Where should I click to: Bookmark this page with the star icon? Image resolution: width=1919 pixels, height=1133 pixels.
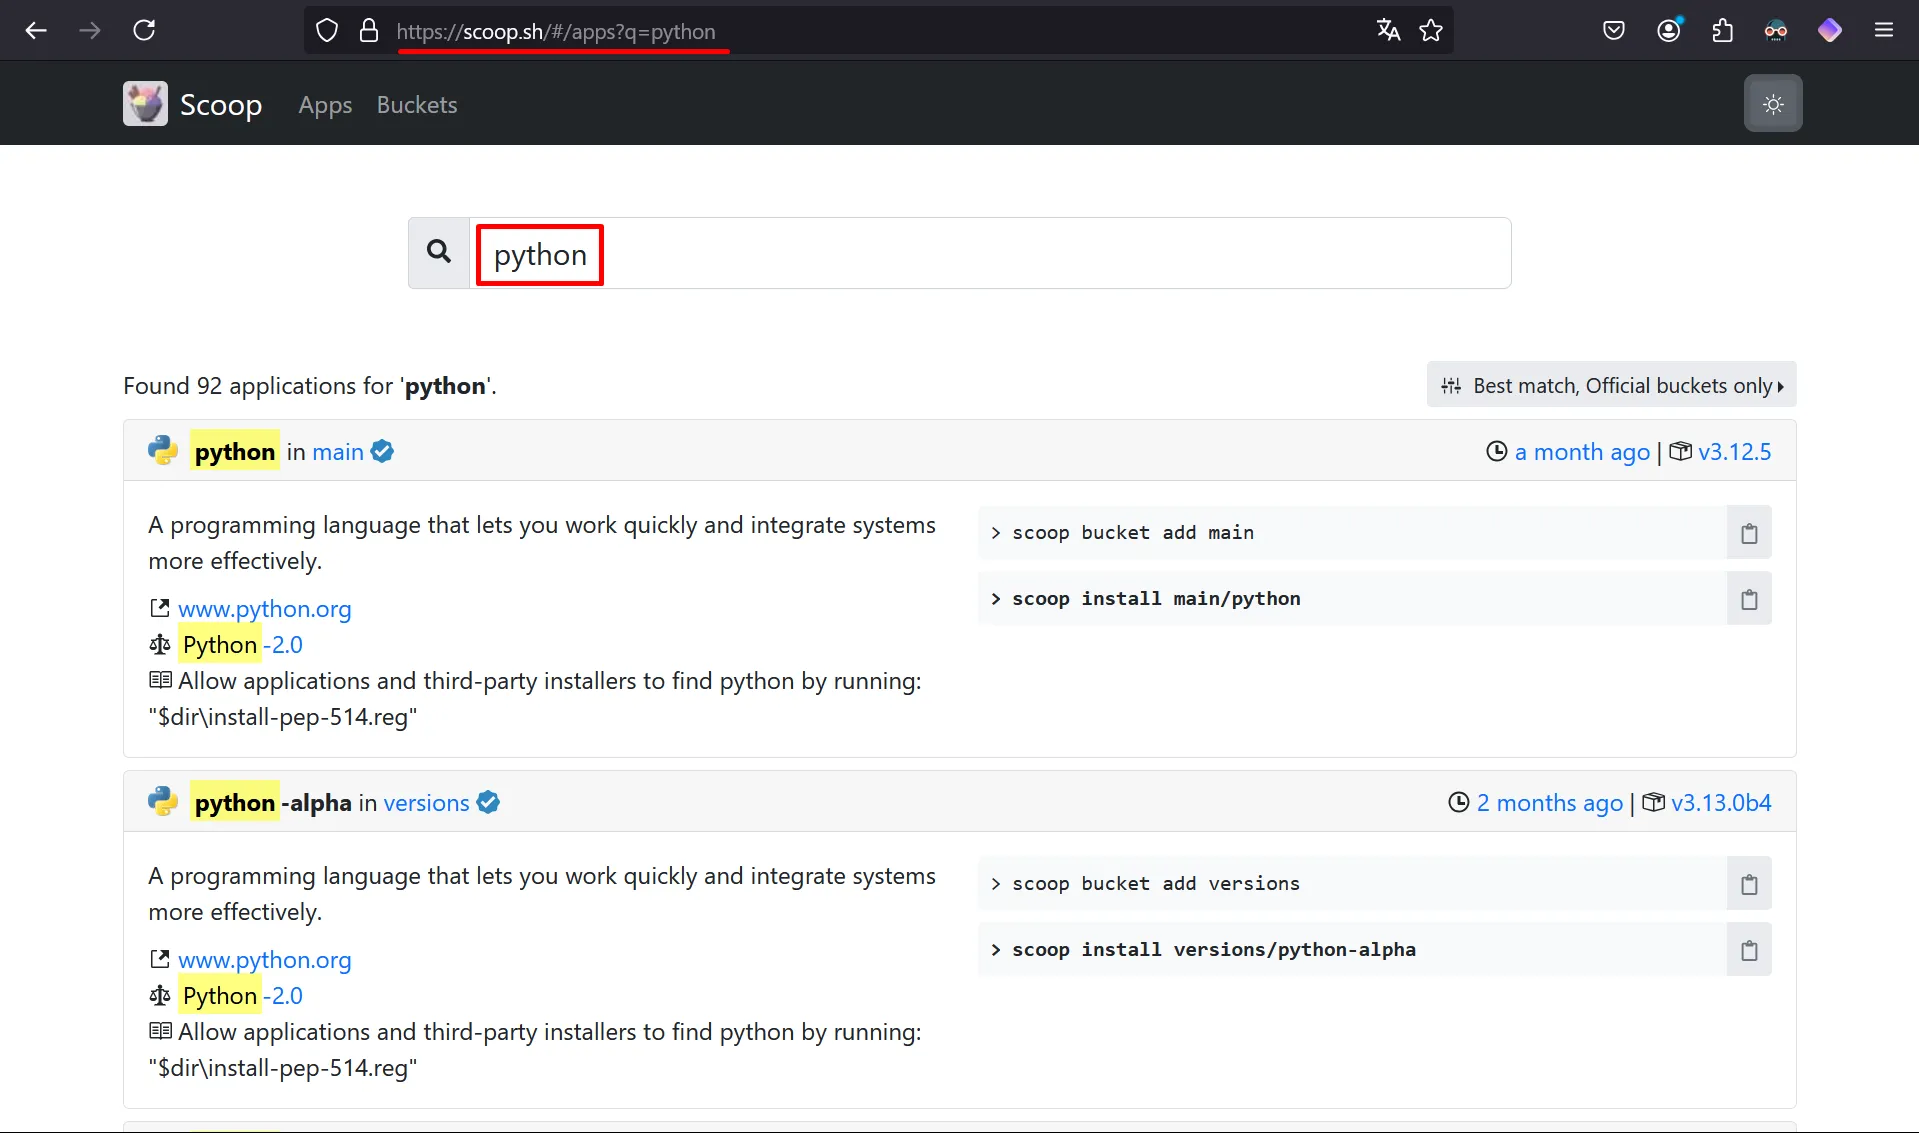coord(1431,30)
